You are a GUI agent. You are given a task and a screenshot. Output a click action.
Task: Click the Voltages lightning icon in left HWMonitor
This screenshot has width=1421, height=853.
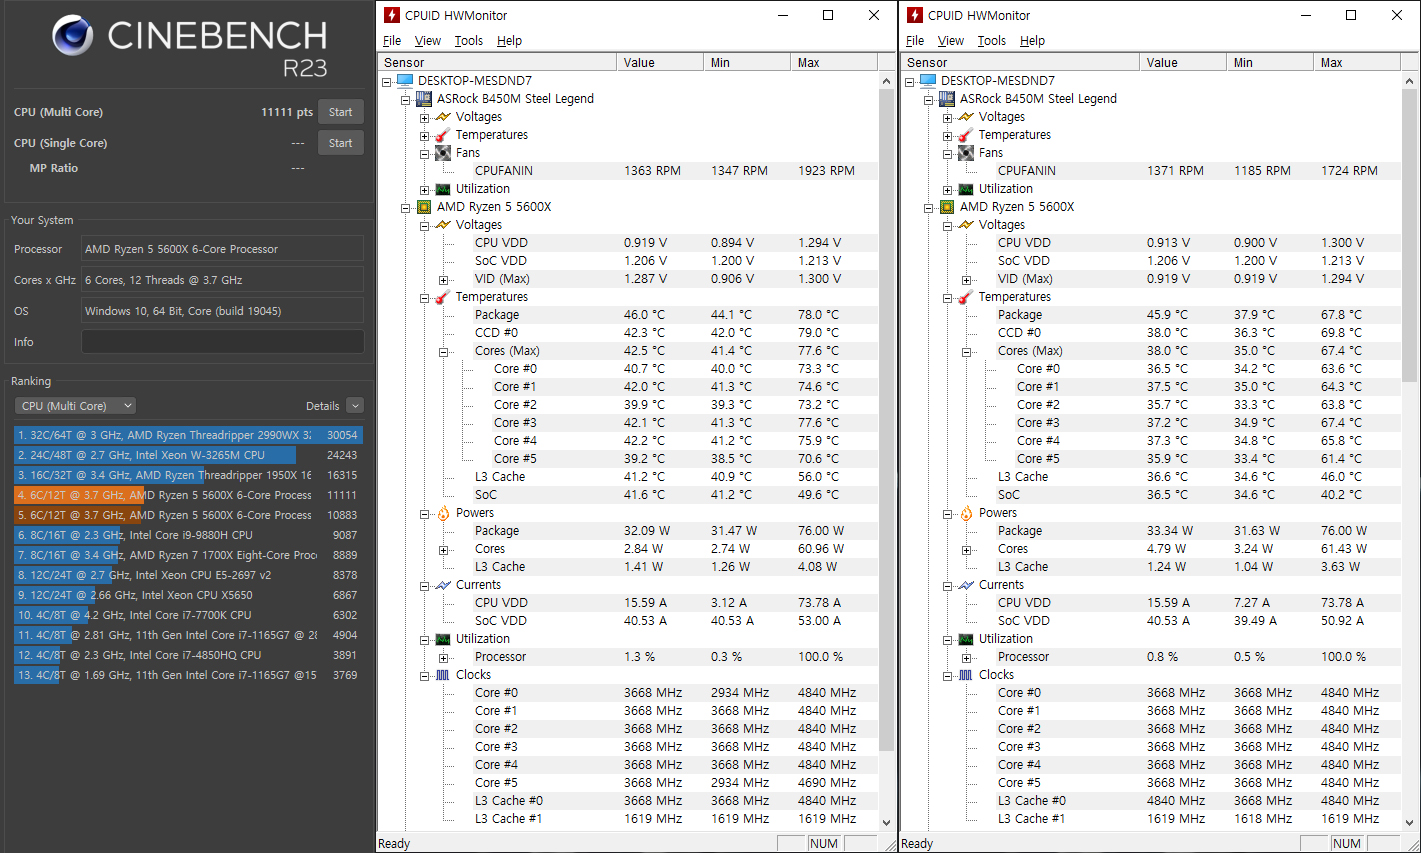click(x=443, y=117)
